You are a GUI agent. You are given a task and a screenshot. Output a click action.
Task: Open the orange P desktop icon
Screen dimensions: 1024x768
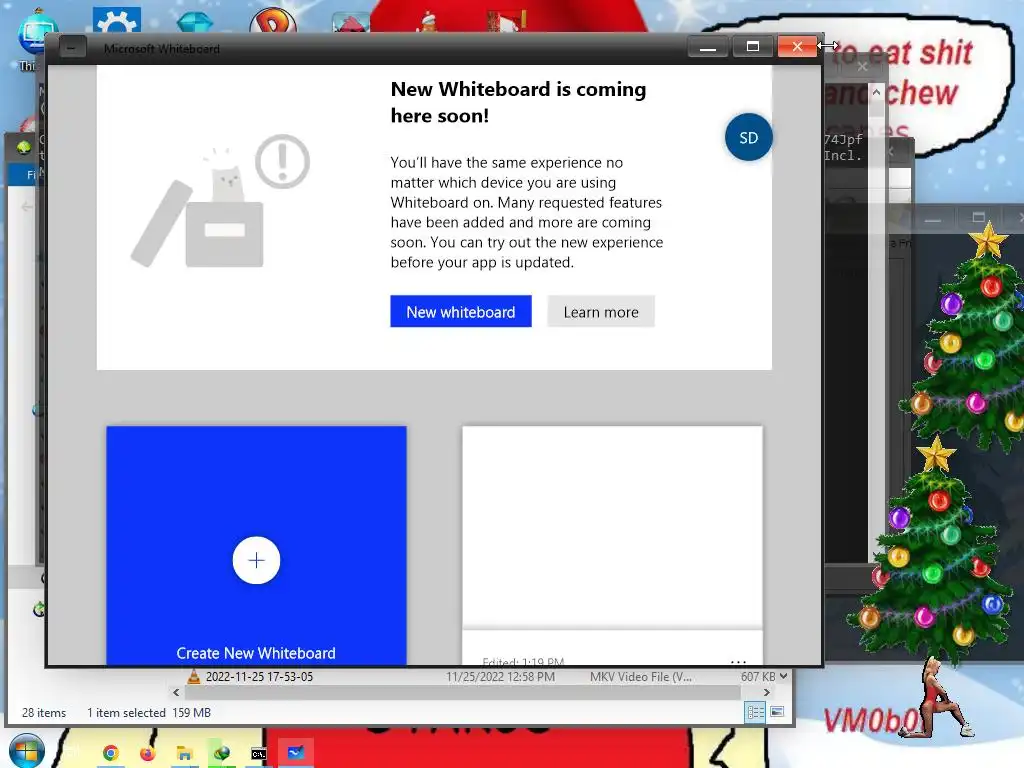(x=273, y=20)
